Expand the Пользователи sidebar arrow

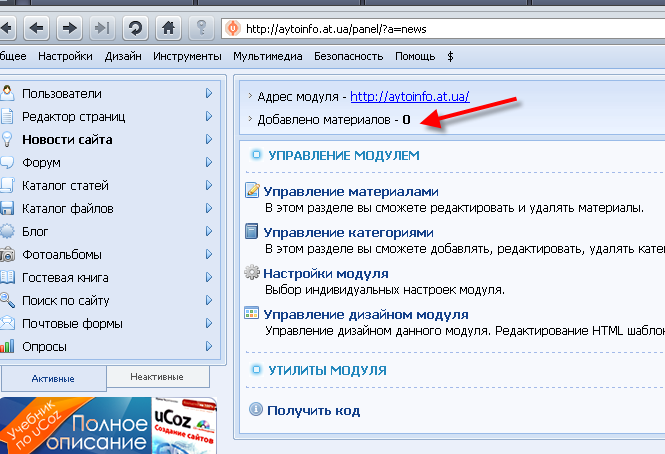(x=209, y=94)
